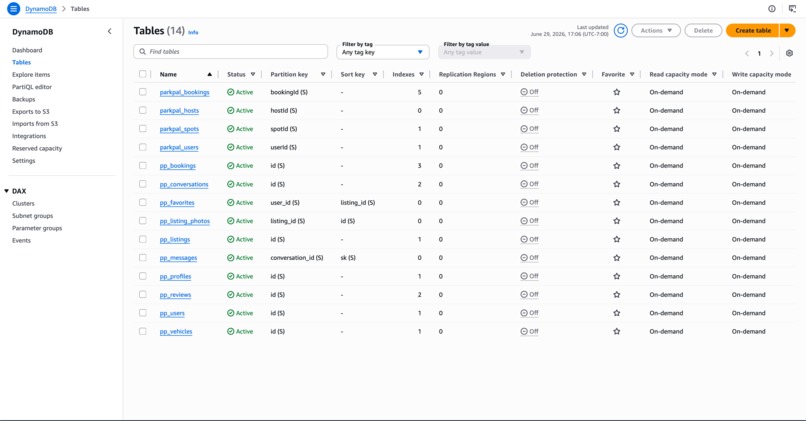Select the pp_vehicles row checkbox

point(142,331)
